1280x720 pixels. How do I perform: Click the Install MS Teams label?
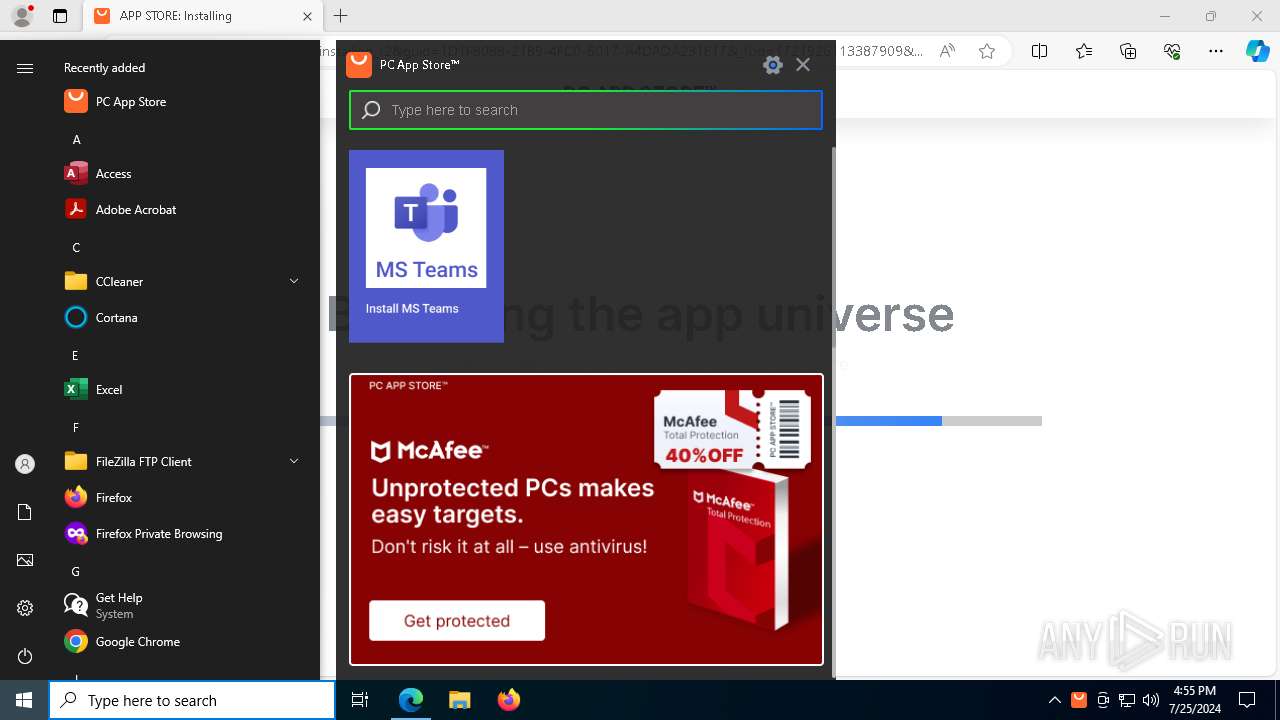click(412, 308)
